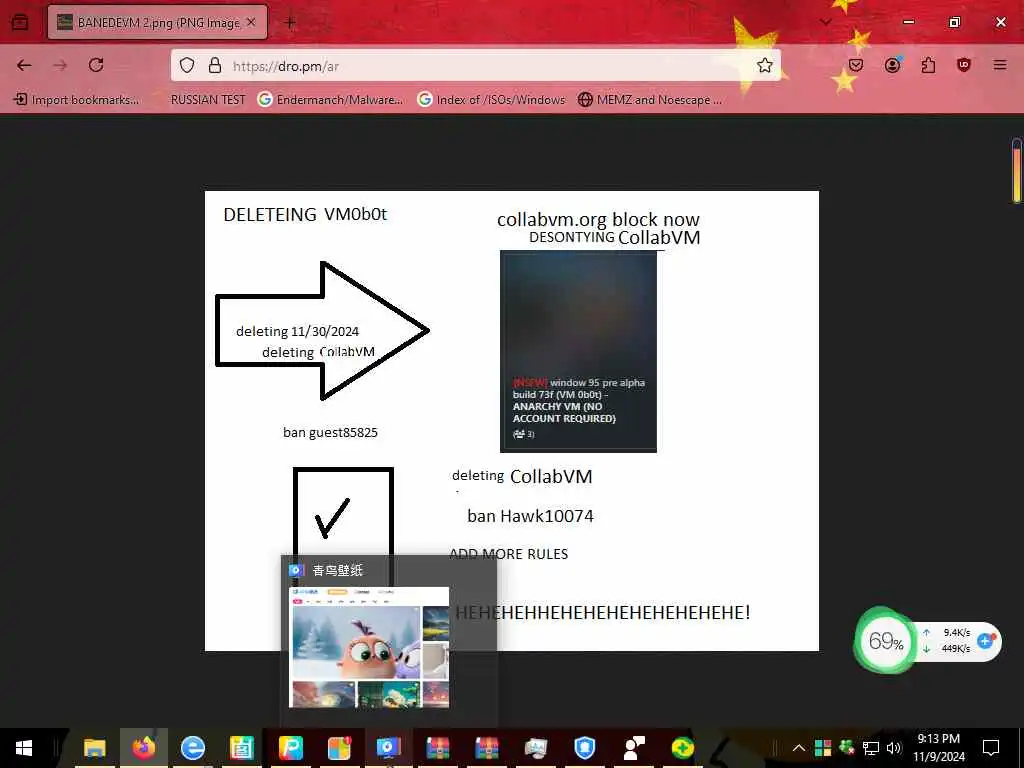Switch to Firefox in the taskbar

[144, 748]
